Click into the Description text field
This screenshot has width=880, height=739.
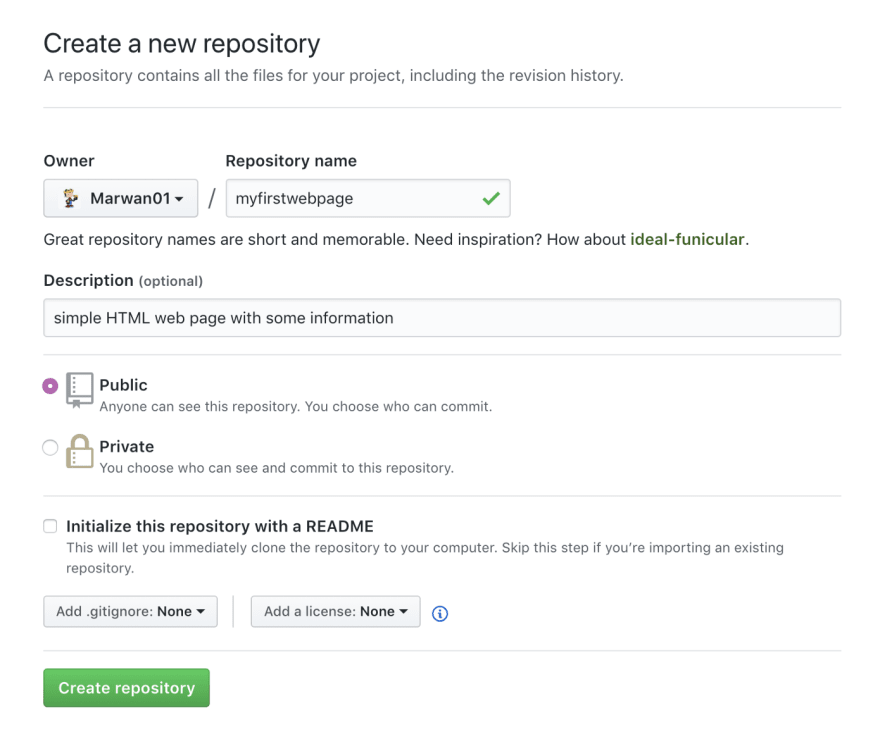(x=442, y=318)
